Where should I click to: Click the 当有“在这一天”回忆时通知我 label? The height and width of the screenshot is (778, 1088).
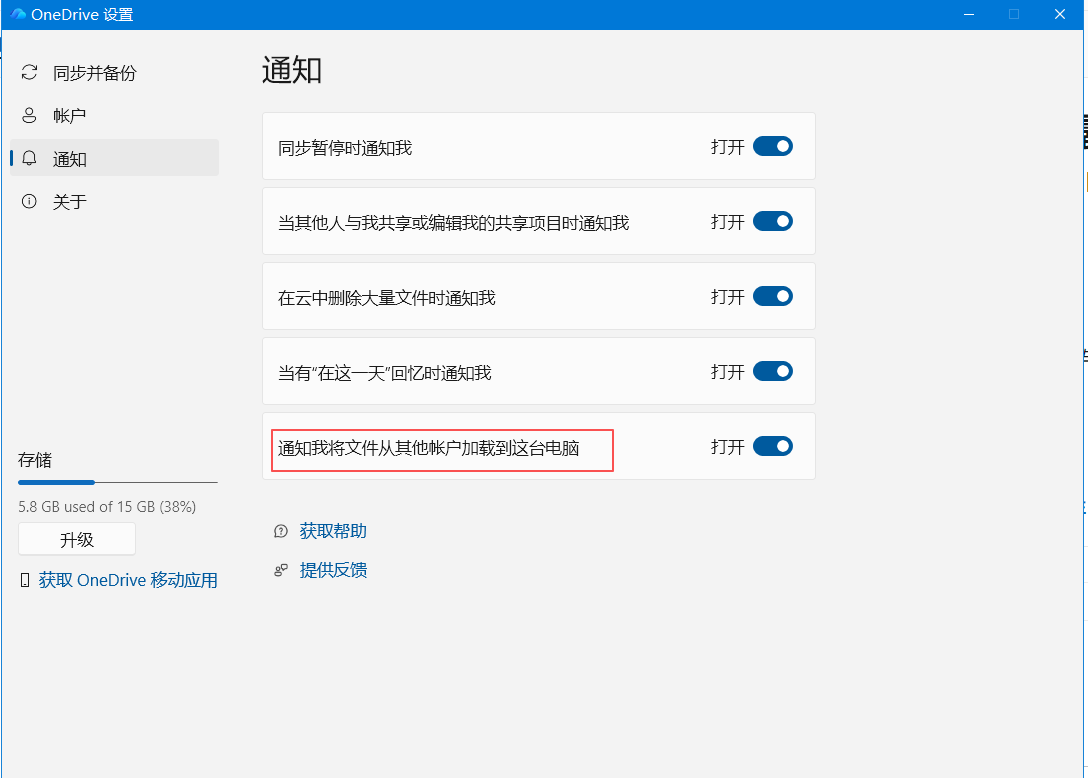click(x=384, y=373)
